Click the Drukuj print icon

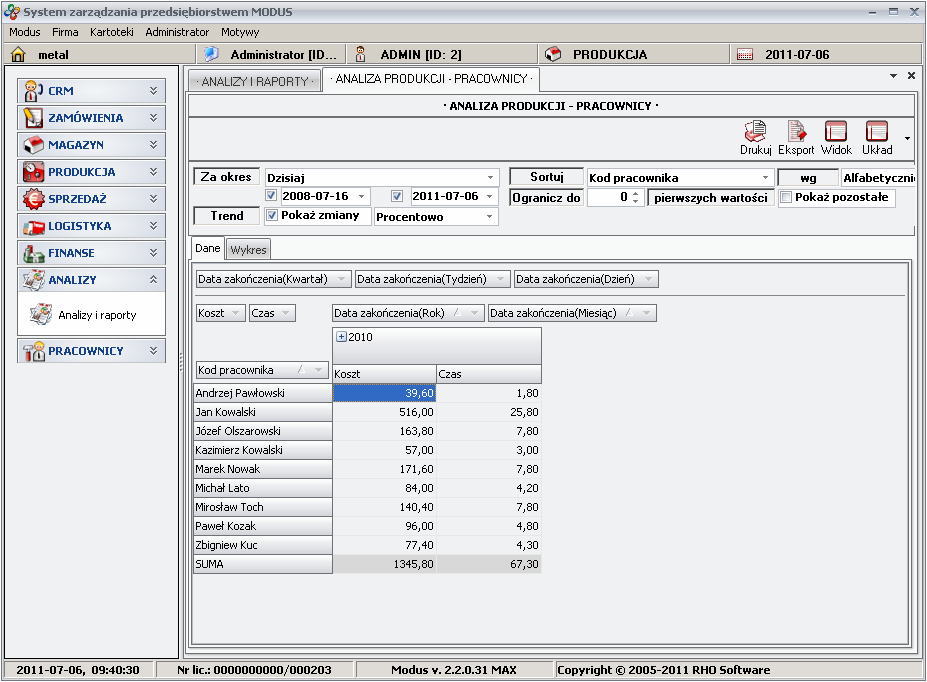pyautogui.click(x=755, y=133)
